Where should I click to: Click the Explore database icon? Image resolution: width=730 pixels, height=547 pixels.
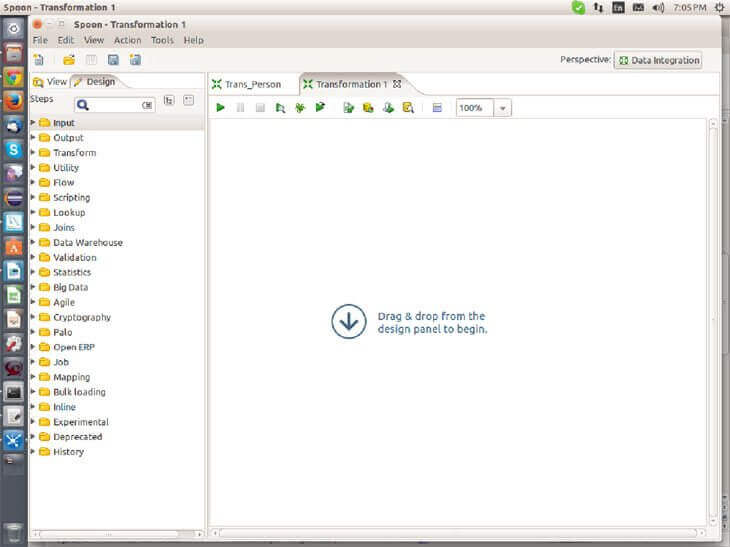pos(408,108)
